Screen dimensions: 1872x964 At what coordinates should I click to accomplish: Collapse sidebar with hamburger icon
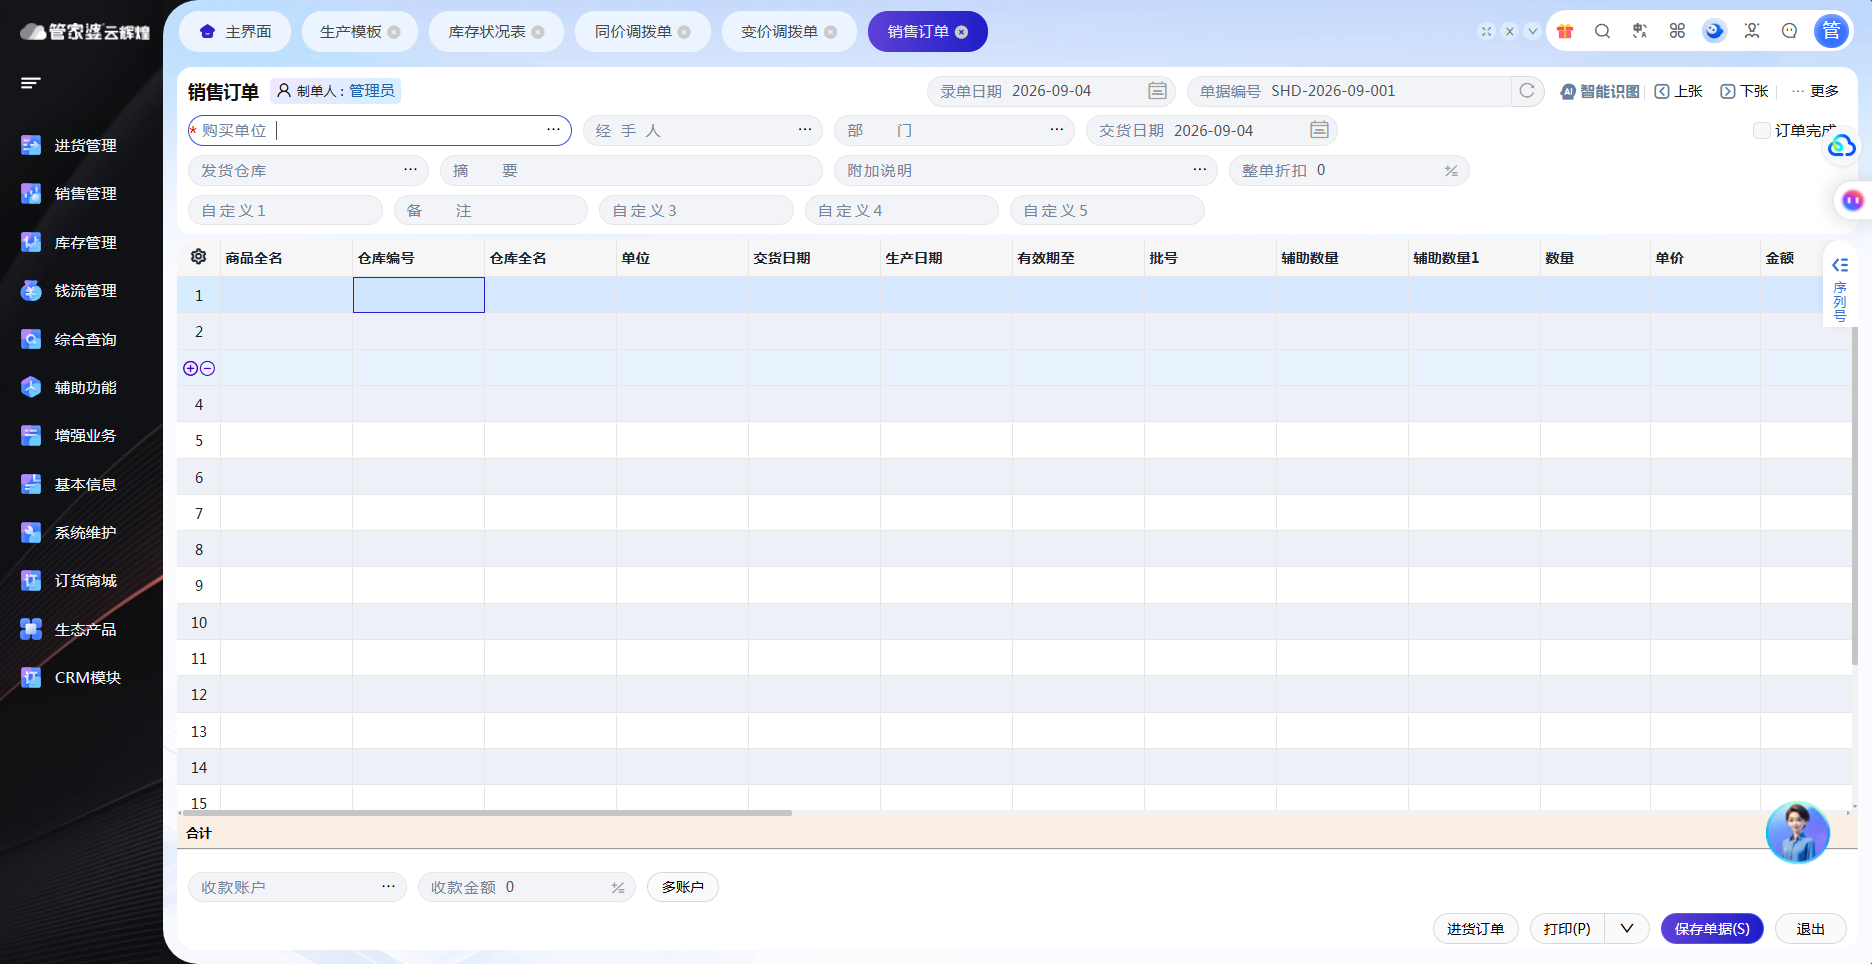(31, 83)
